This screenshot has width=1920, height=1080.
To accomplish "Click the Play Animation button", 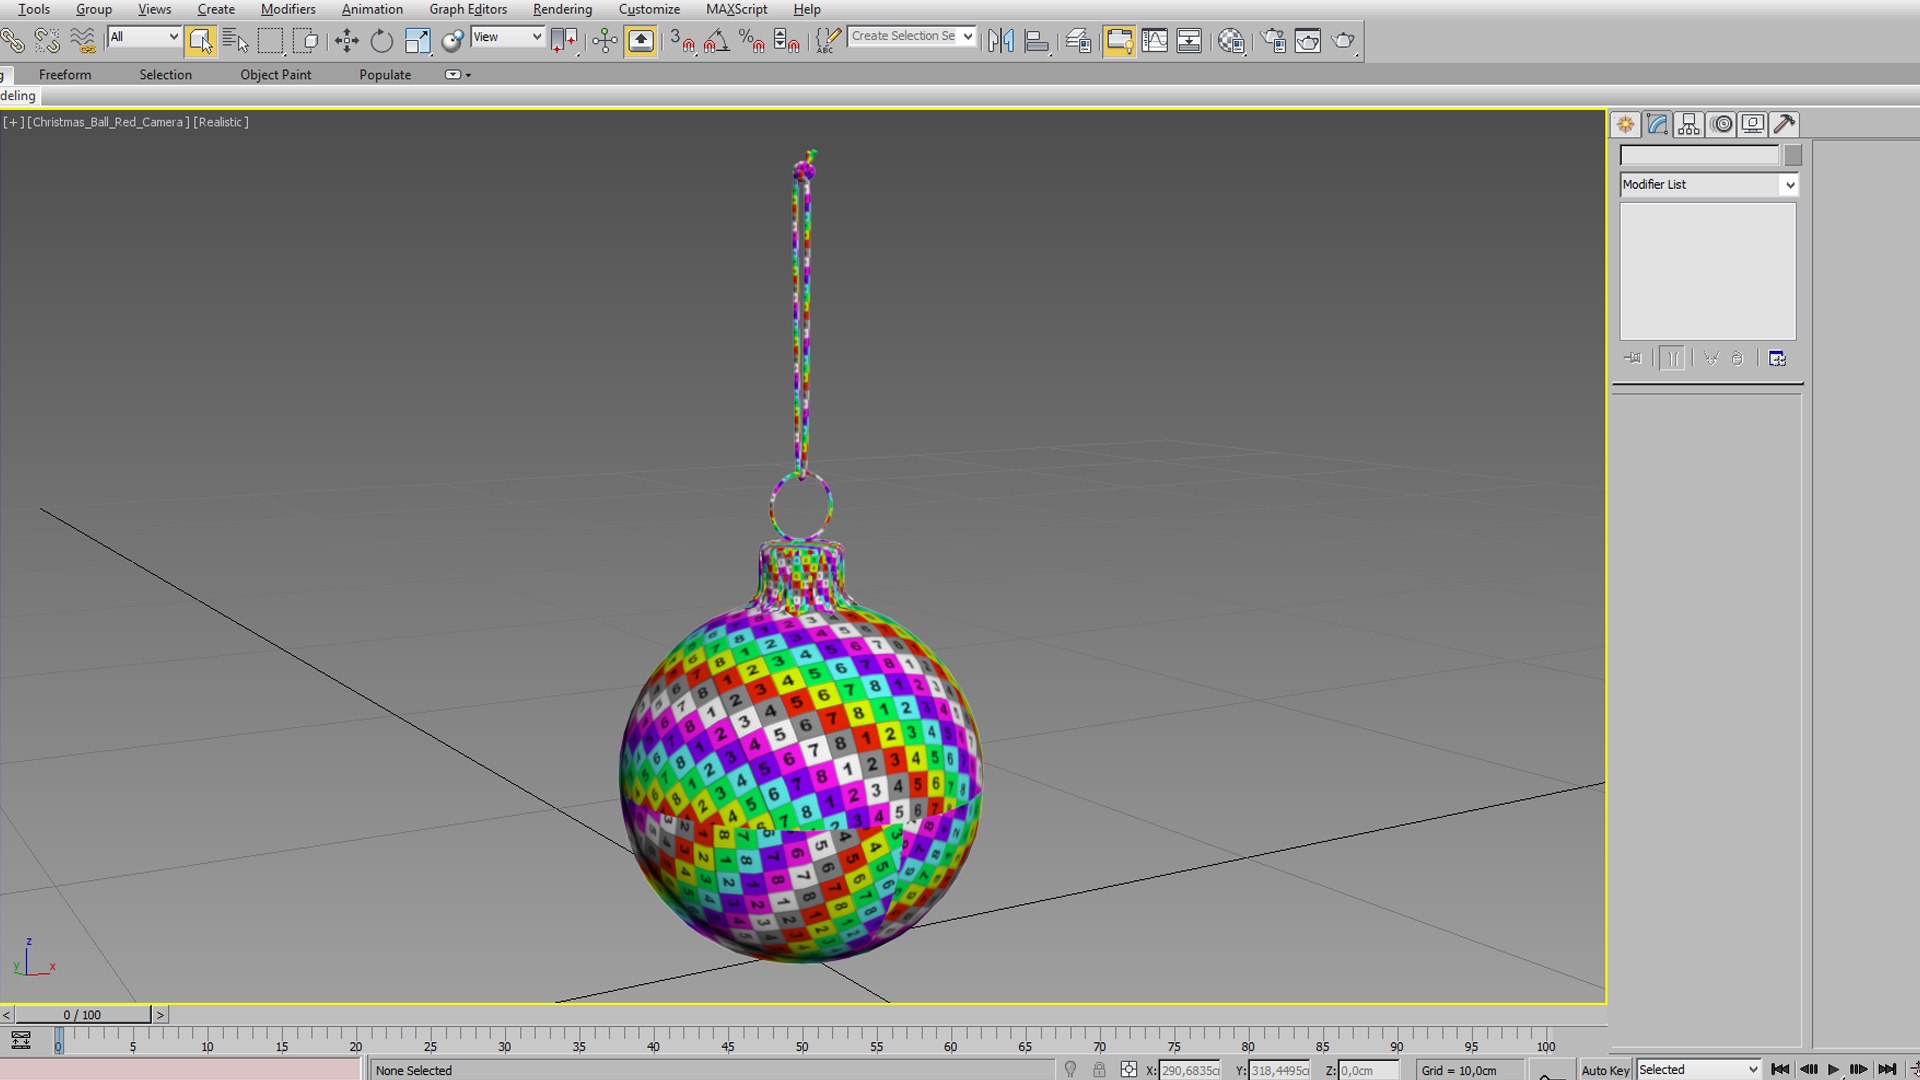I will 1833,1069.
